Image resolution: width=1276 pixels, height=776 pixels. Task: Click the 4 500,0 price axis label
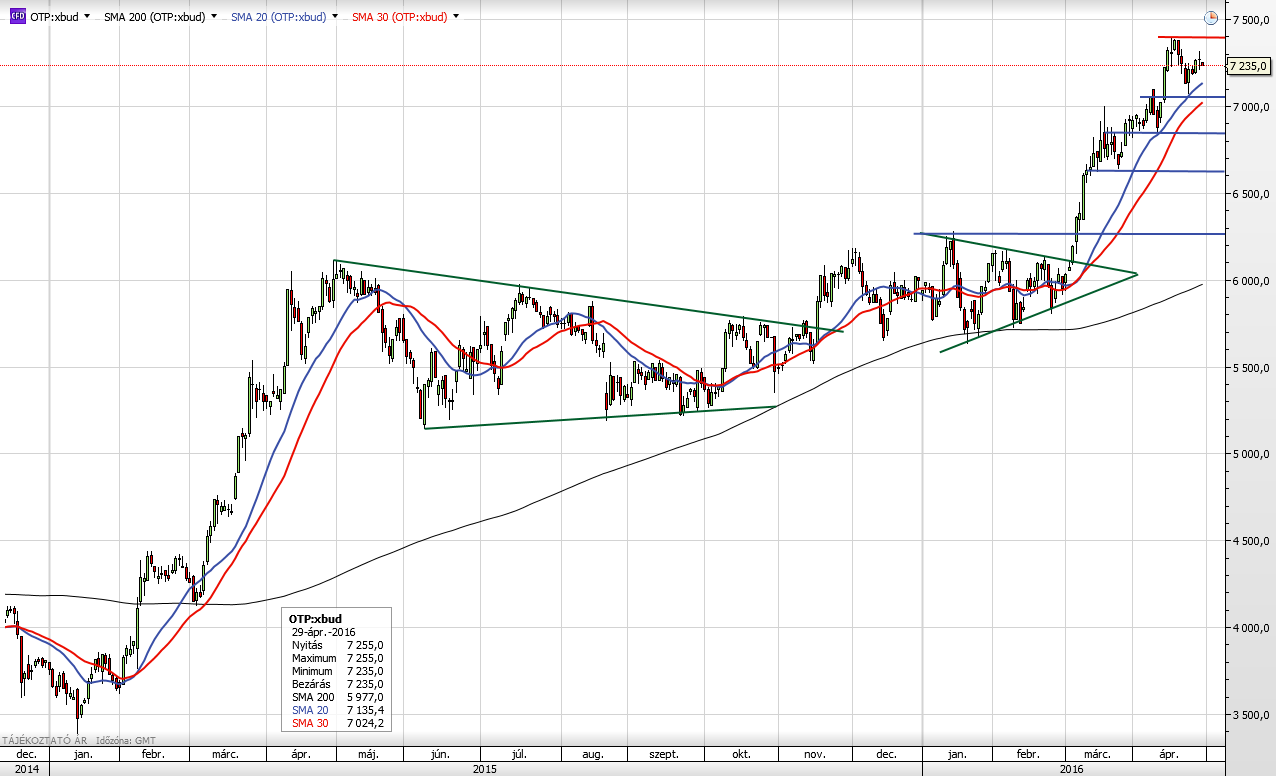coord(1251,542)
